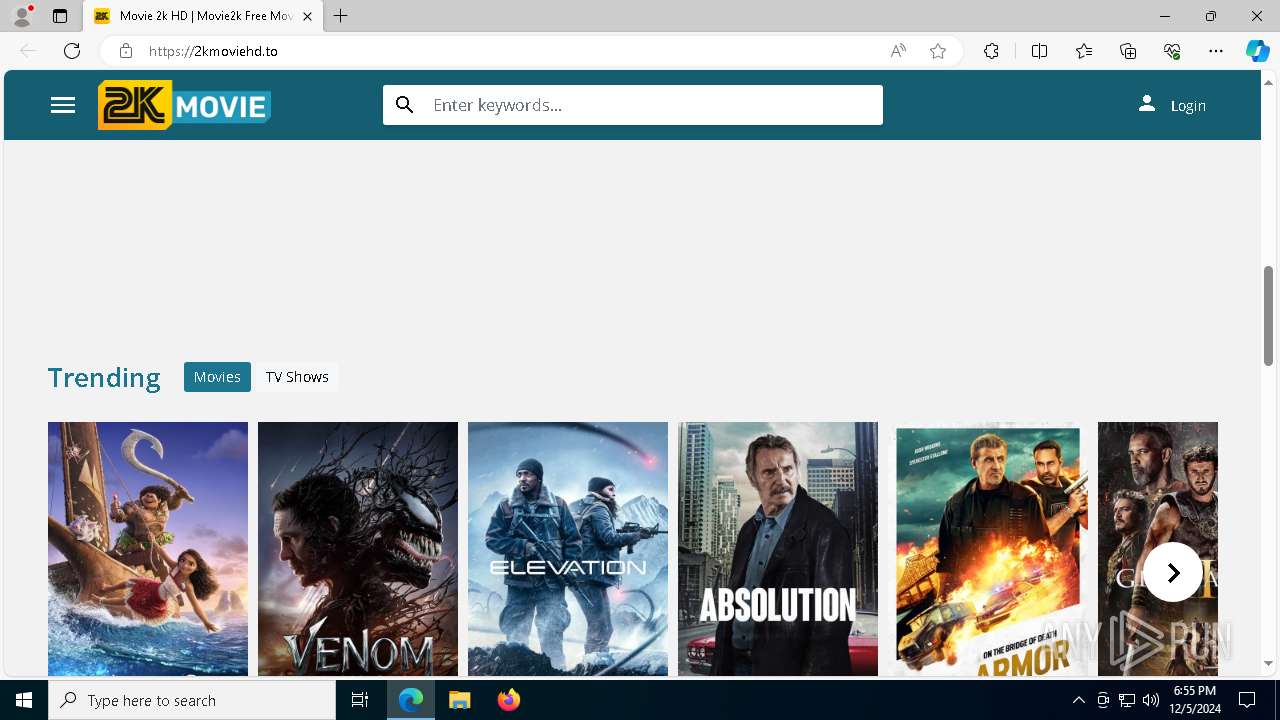This screenshot has height=720, width=1280.
Task: Launch Copilot from Edge toolbar
Action: 1257,51
